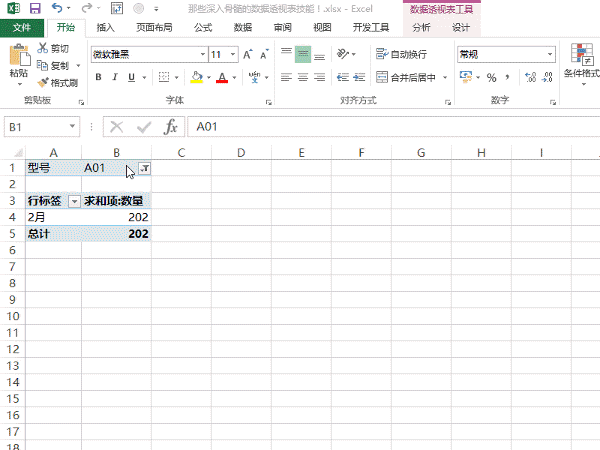600x450 pixels.
Task: Open the 行标签 row labels dropdown
Action: point(74,201)
